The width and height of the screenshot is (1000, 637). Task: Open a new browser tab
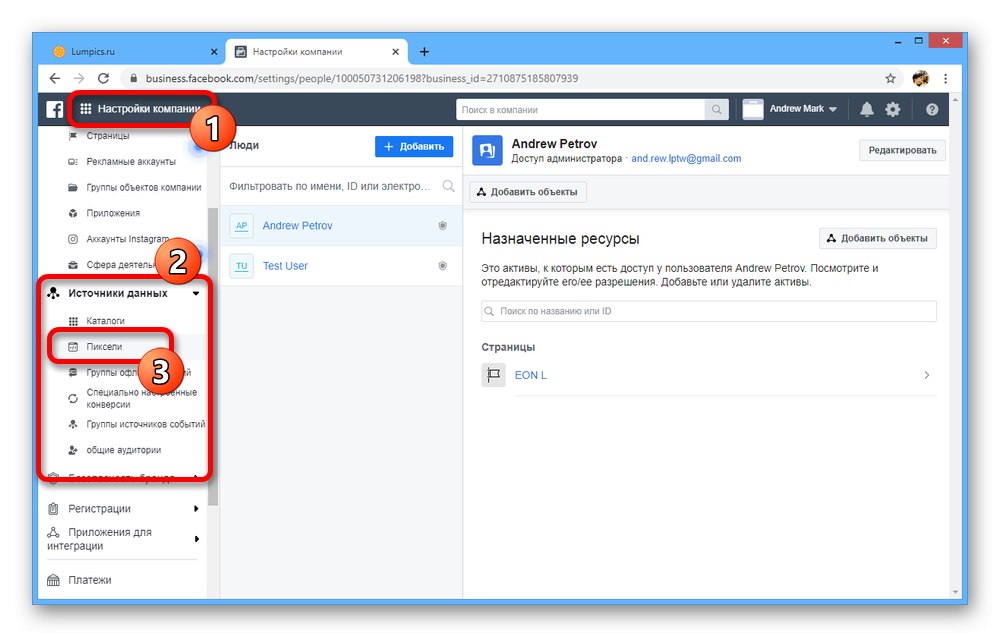coord(424,52)
